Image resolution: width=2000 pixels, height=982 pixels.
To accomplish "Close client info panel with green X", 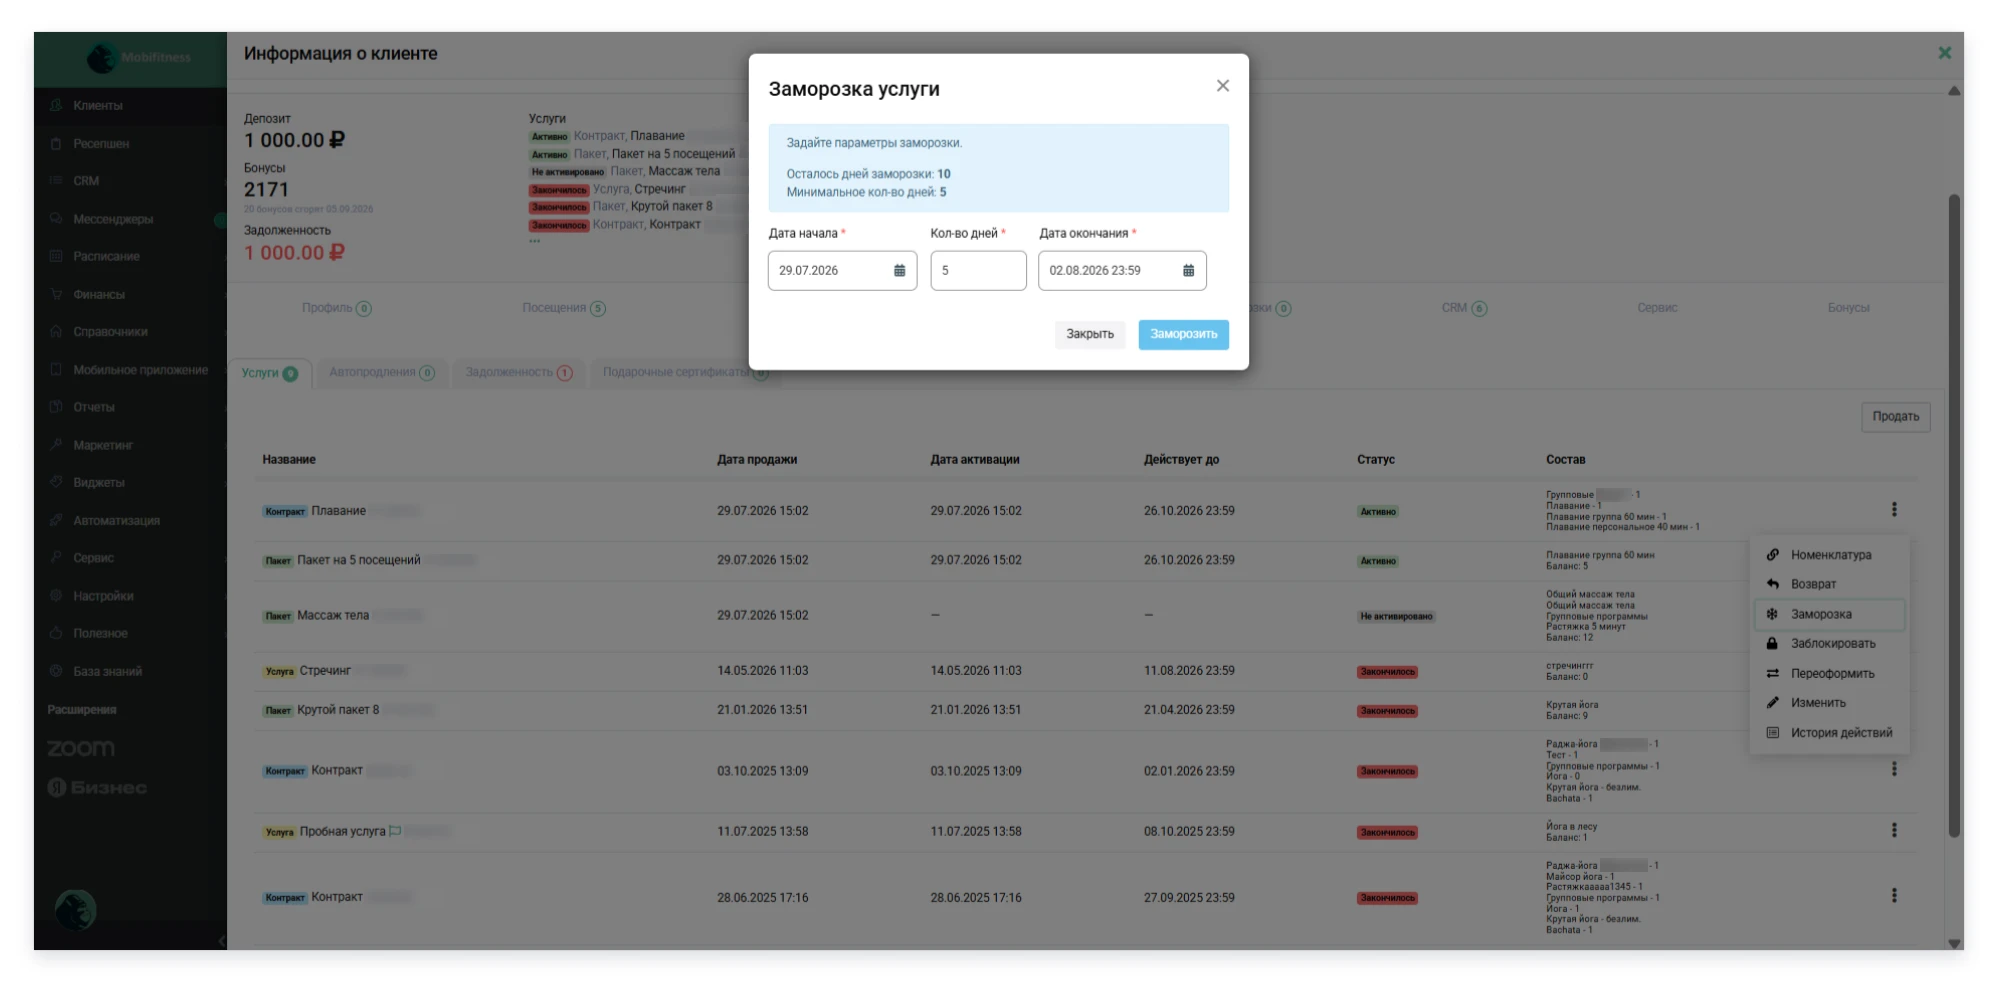I will tap(1944, 53).
